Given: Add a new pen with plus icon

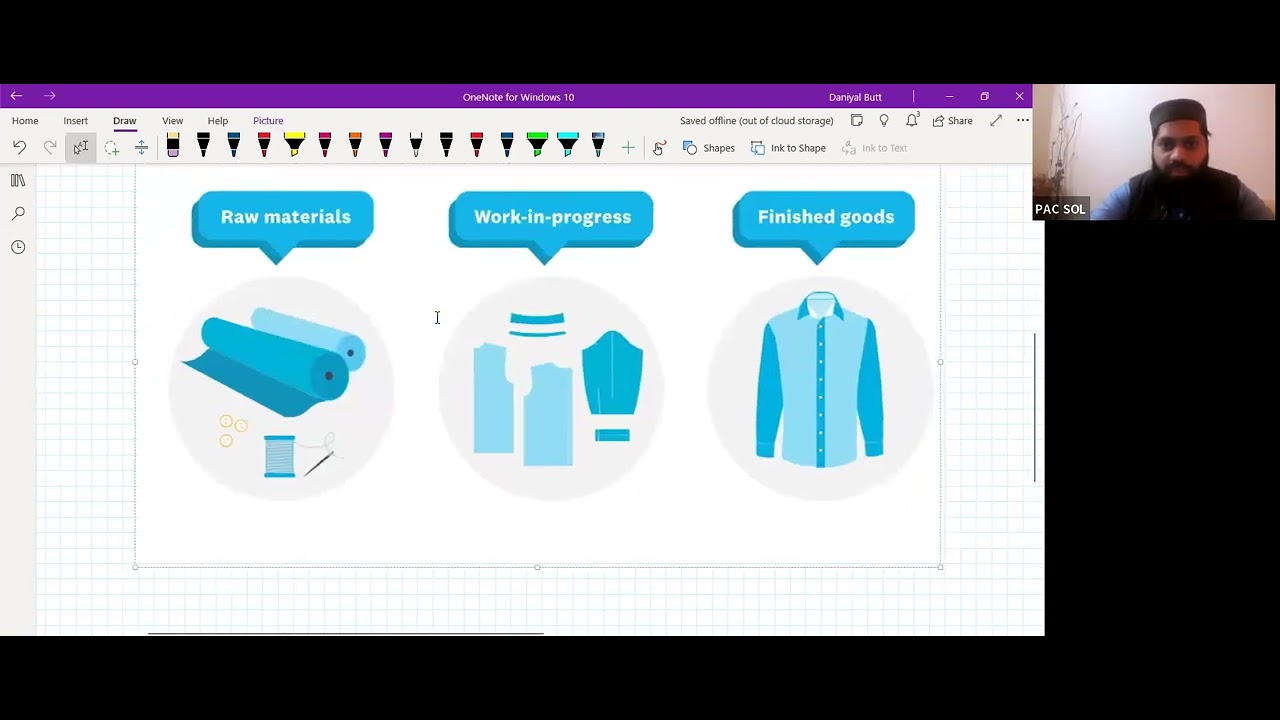Looking at the screenshot, I should tap(628, 148).
